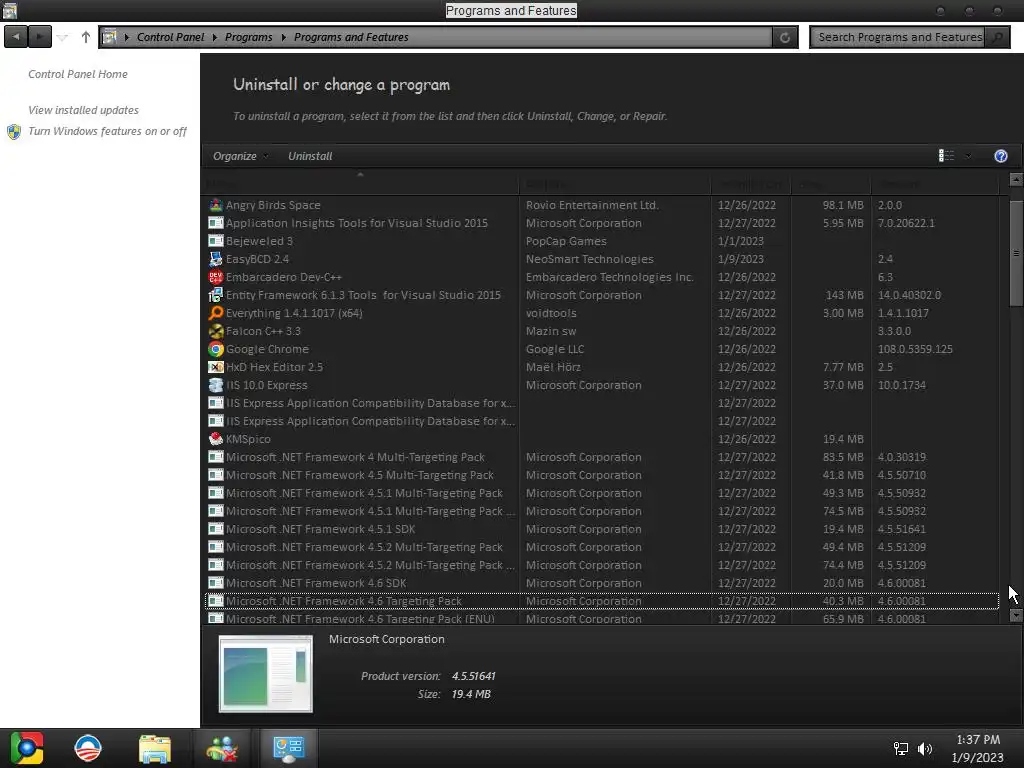Open File Explorer from the taskbar
Viewport: 1024px width, 768px height.
click(x=155, y=749)
